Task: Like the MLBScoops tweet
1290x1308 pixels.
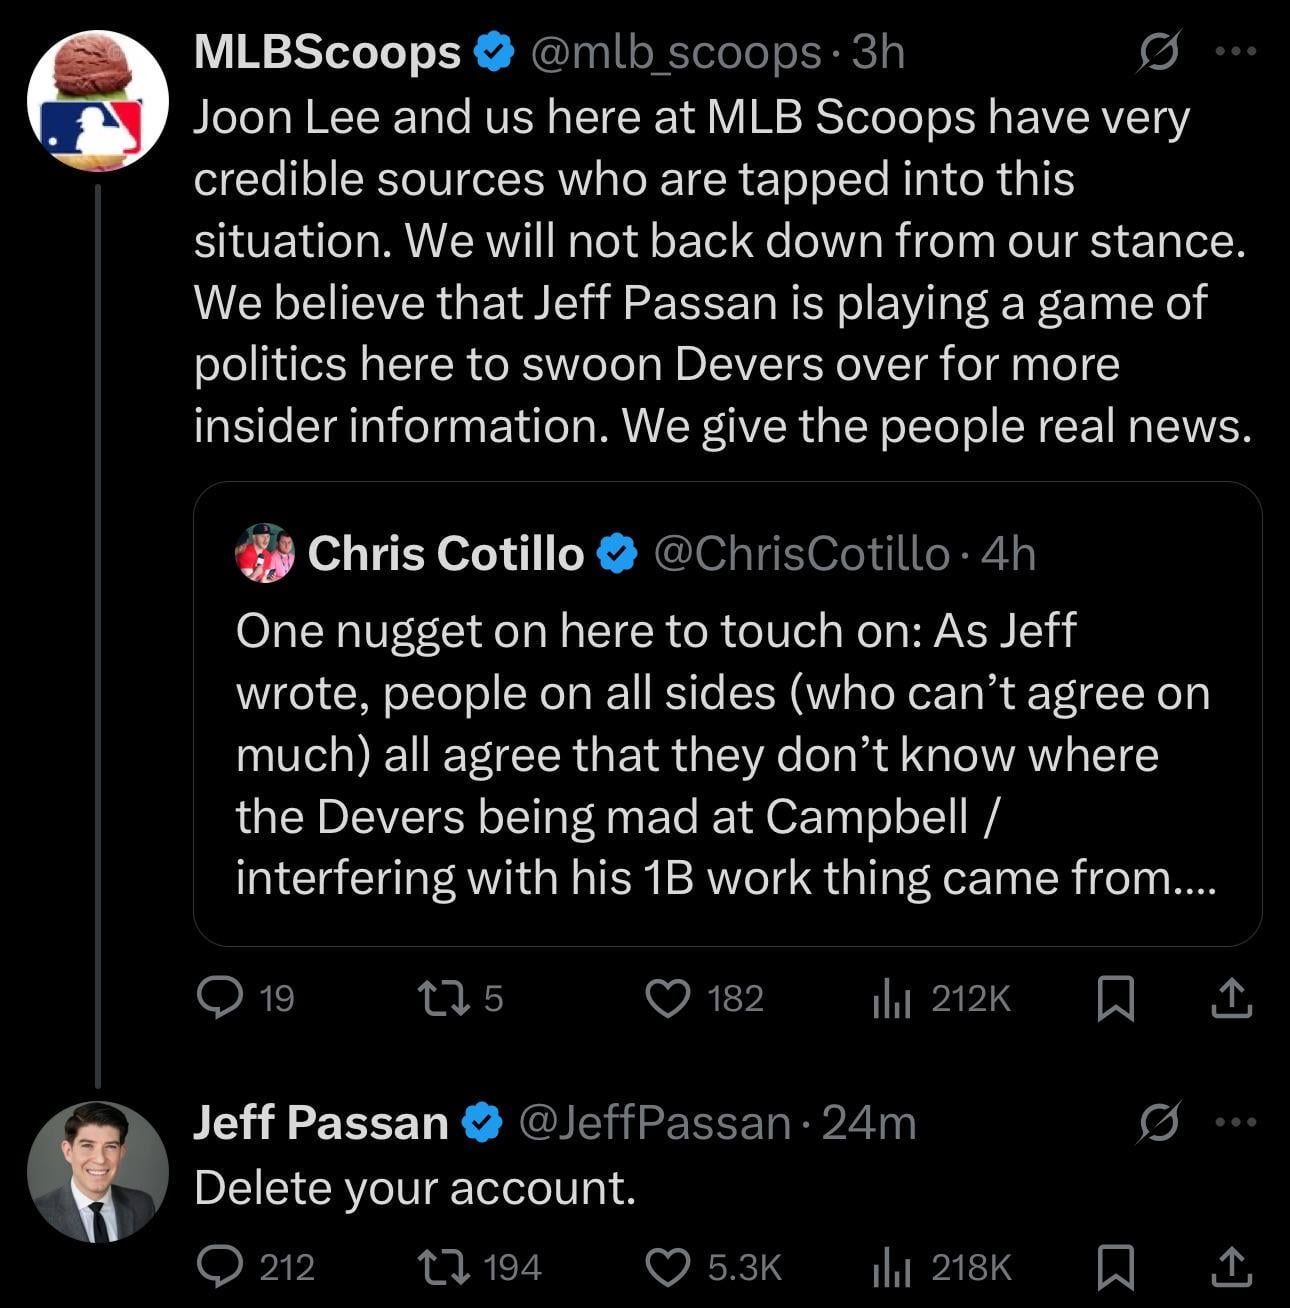Action: (x=667, y=998)
